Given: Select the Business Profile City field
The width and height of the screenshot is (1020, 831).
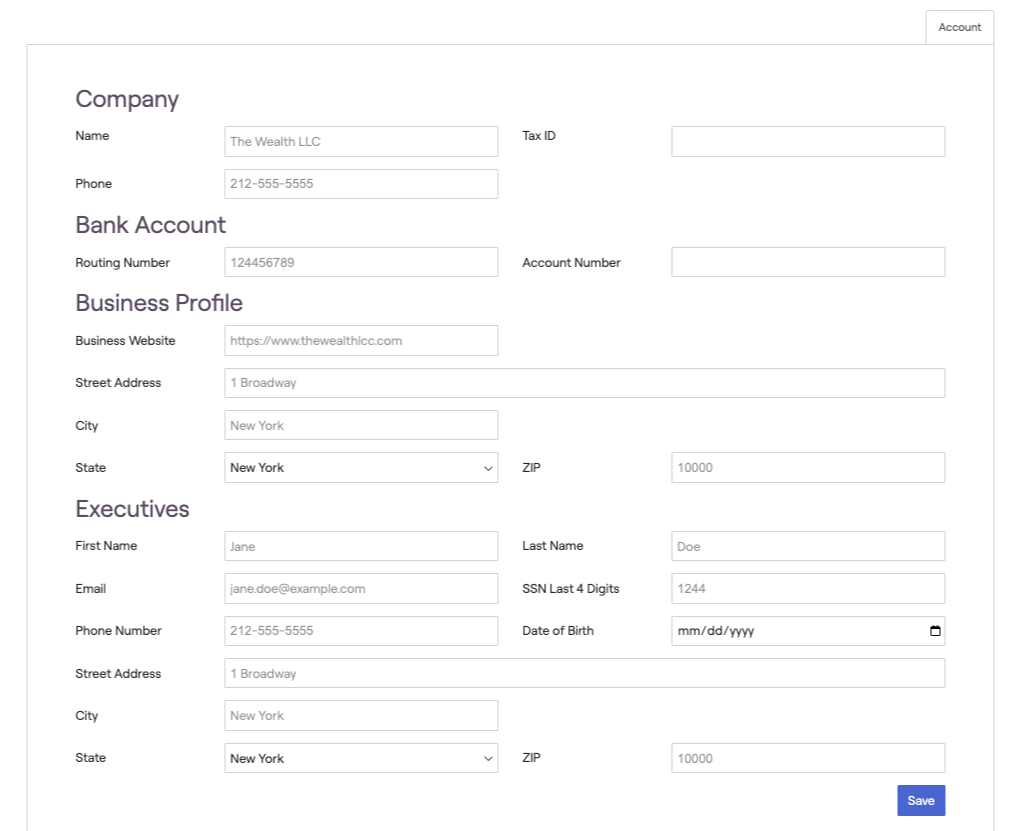Looking at the screenshot, I should point(361,425).
